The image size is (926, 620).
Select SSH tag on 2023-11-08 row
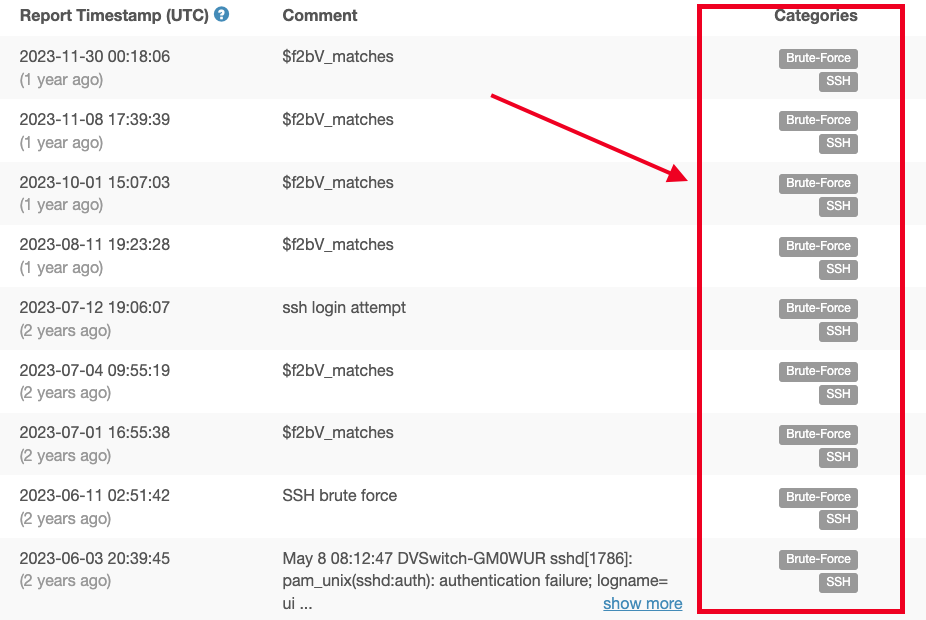[838, 143]
